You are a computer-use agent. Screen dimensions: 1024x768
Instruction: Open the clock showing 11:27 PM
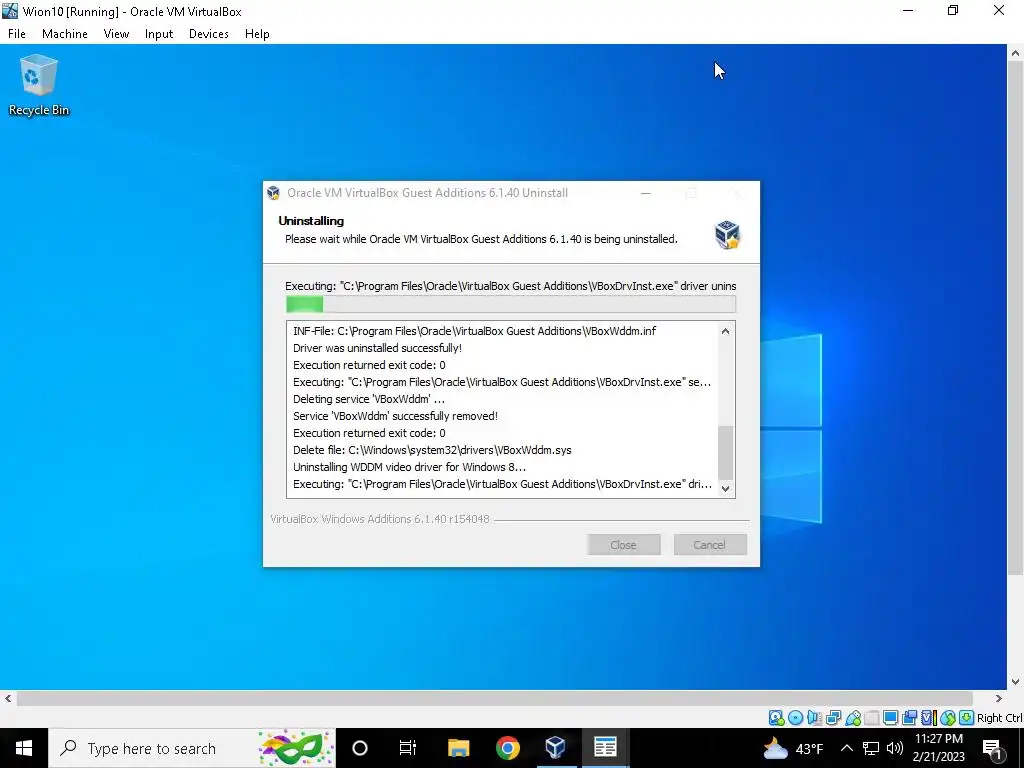(x=938, y=748)
